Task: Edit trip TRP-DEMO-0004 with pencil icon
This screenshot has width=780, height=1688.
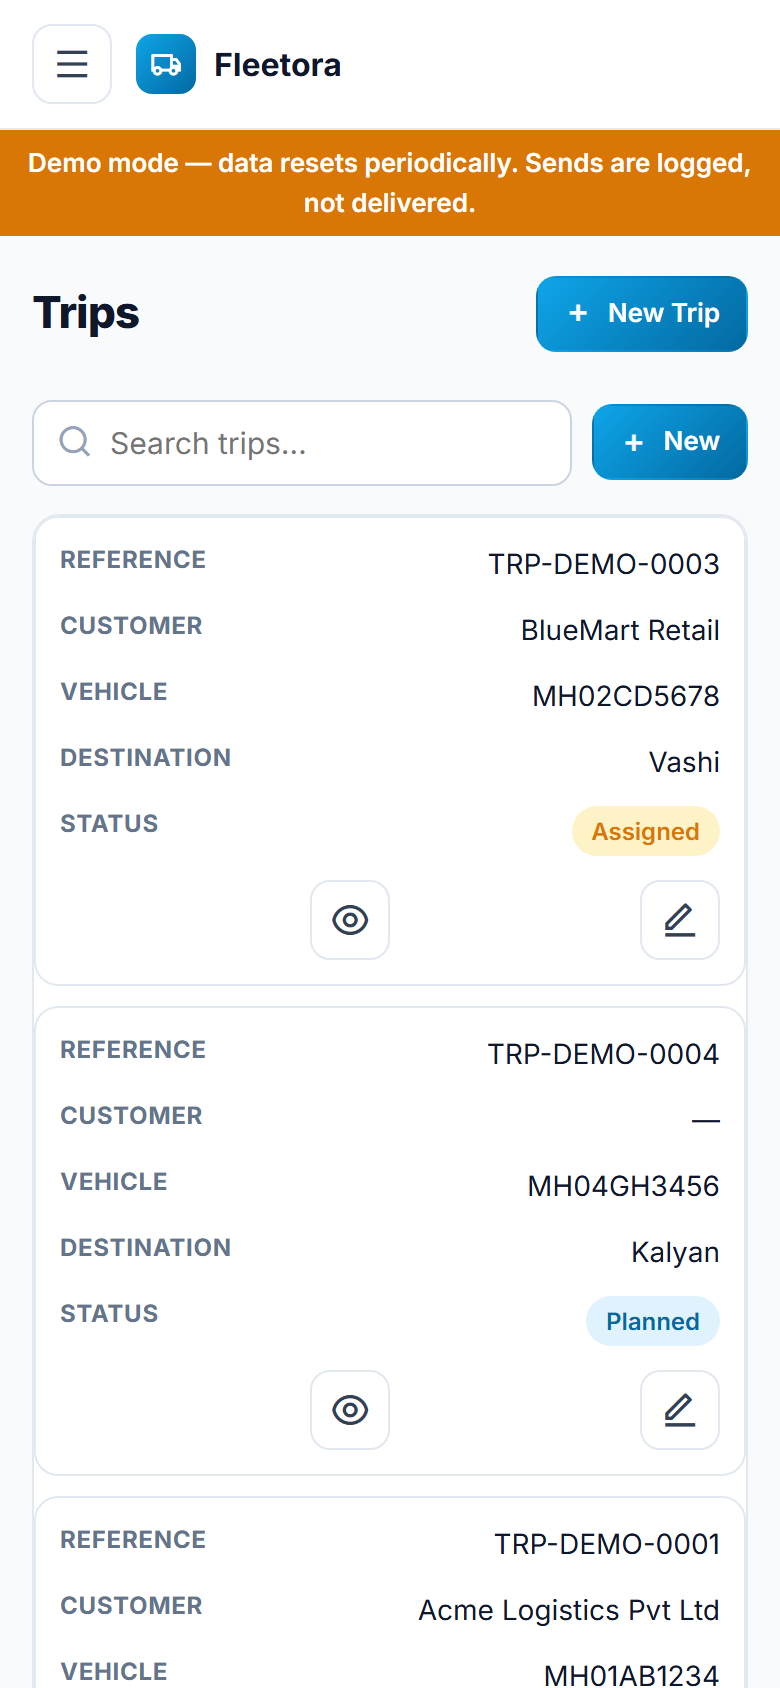Action: point(680,1410)
